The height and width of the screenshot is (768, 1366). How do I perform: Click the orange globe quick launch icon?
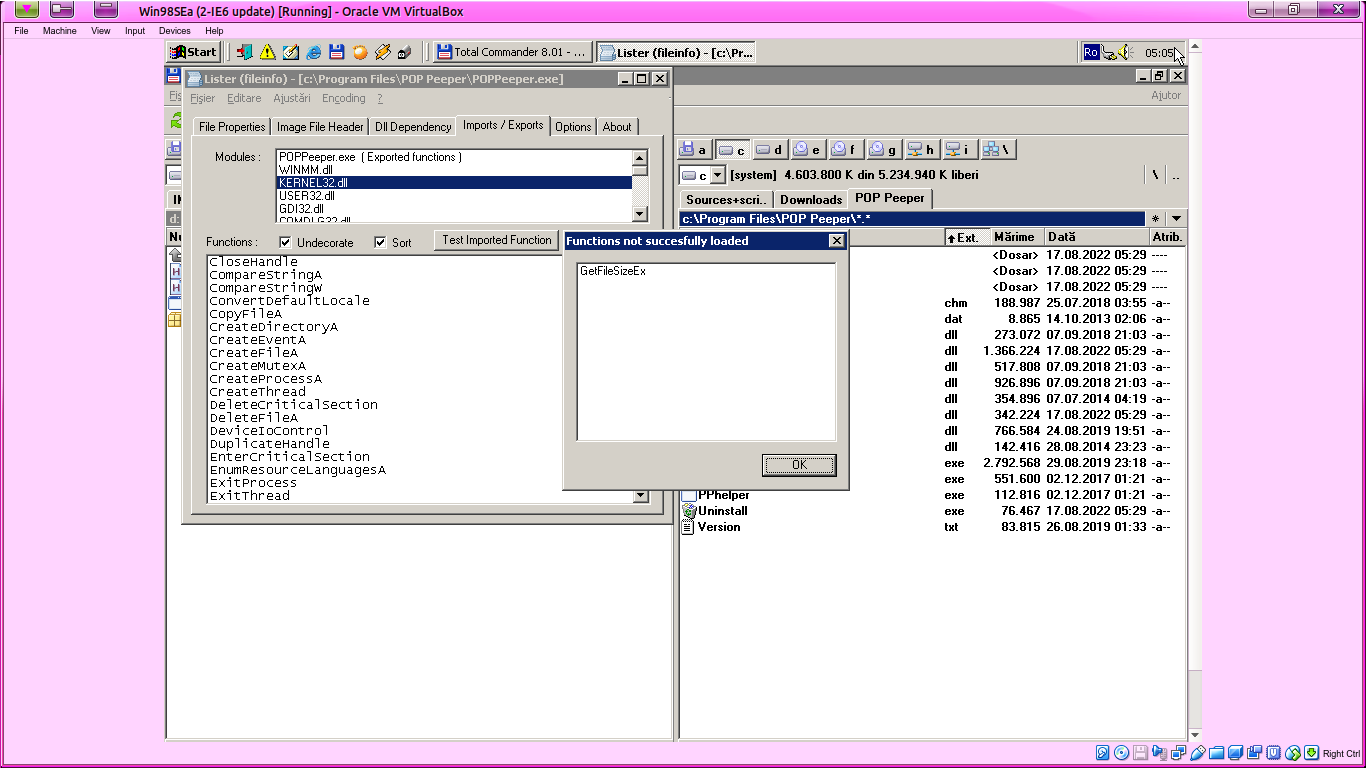click(x=360, y=52)
